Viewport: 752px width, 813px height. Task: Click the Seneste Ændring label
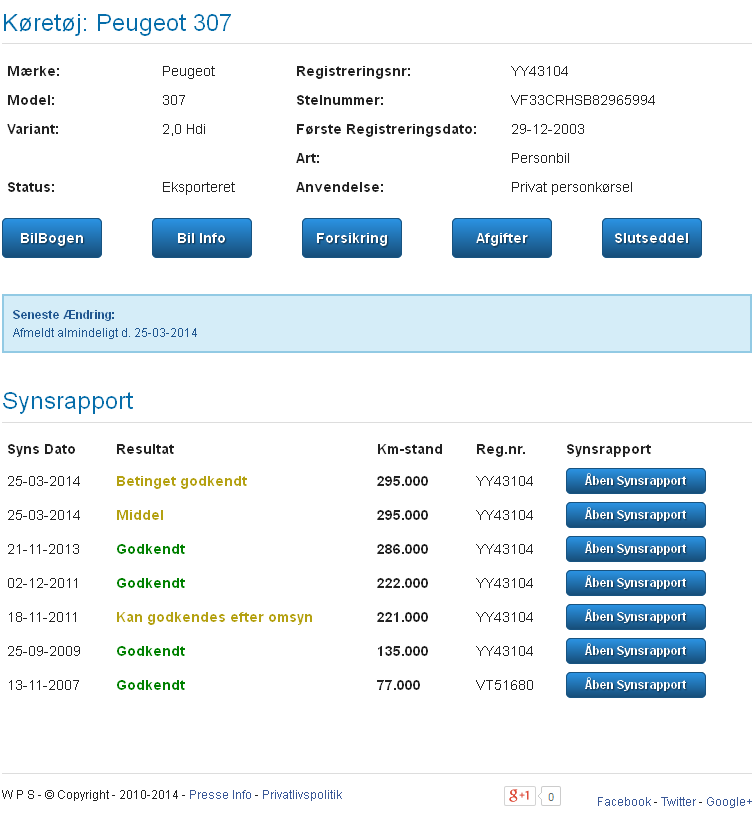pyautogui.click(x=64, y=315)
